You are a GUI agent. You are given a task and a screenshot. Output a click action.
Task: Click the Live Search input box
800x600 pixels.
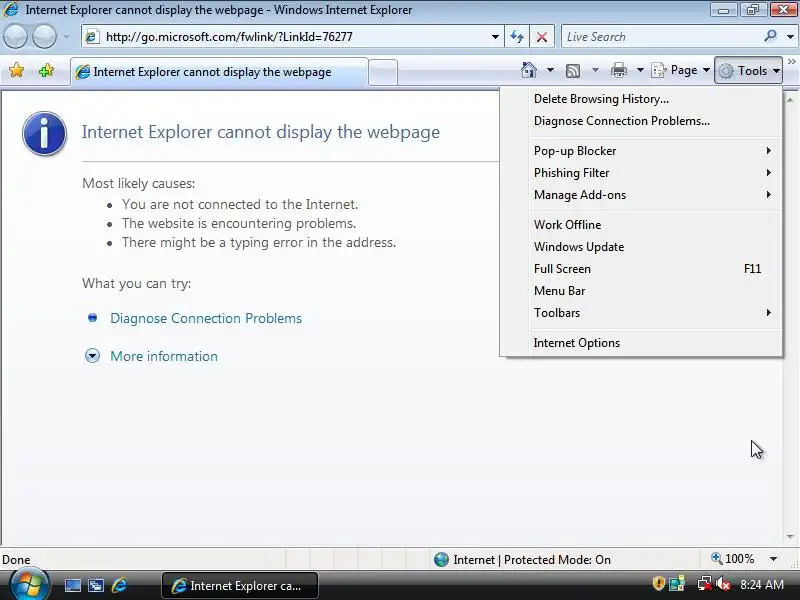click(661, 37)
